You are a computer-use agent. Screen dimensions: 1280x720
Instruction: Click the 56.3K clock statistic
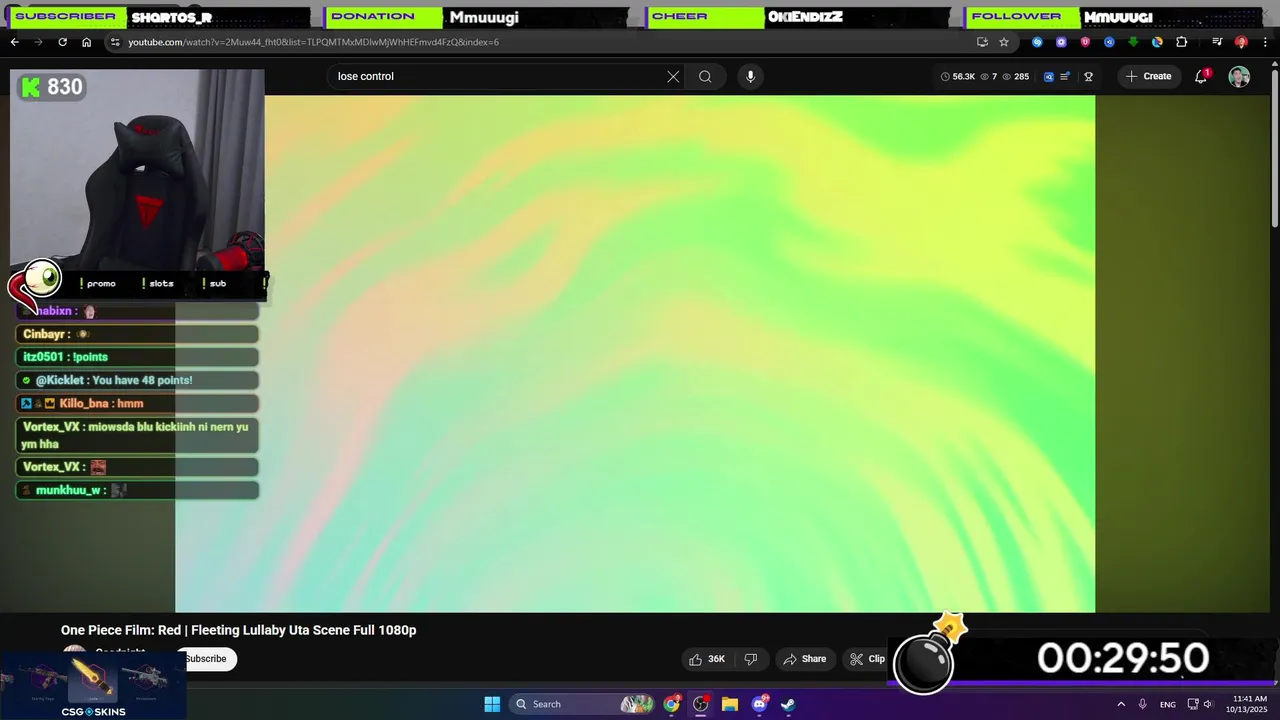click(958, 76)
